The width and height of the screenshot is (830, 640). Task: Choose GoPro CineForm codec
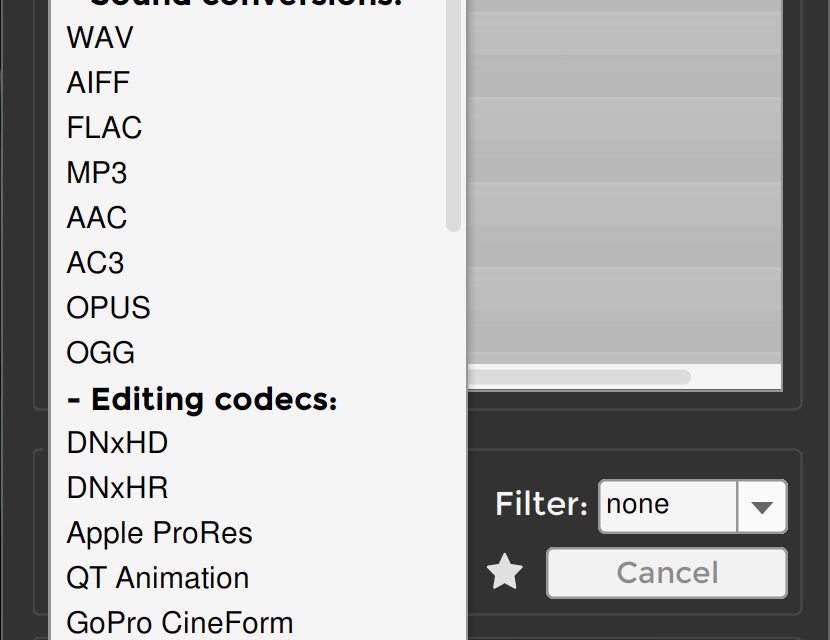tap(179, 623)
